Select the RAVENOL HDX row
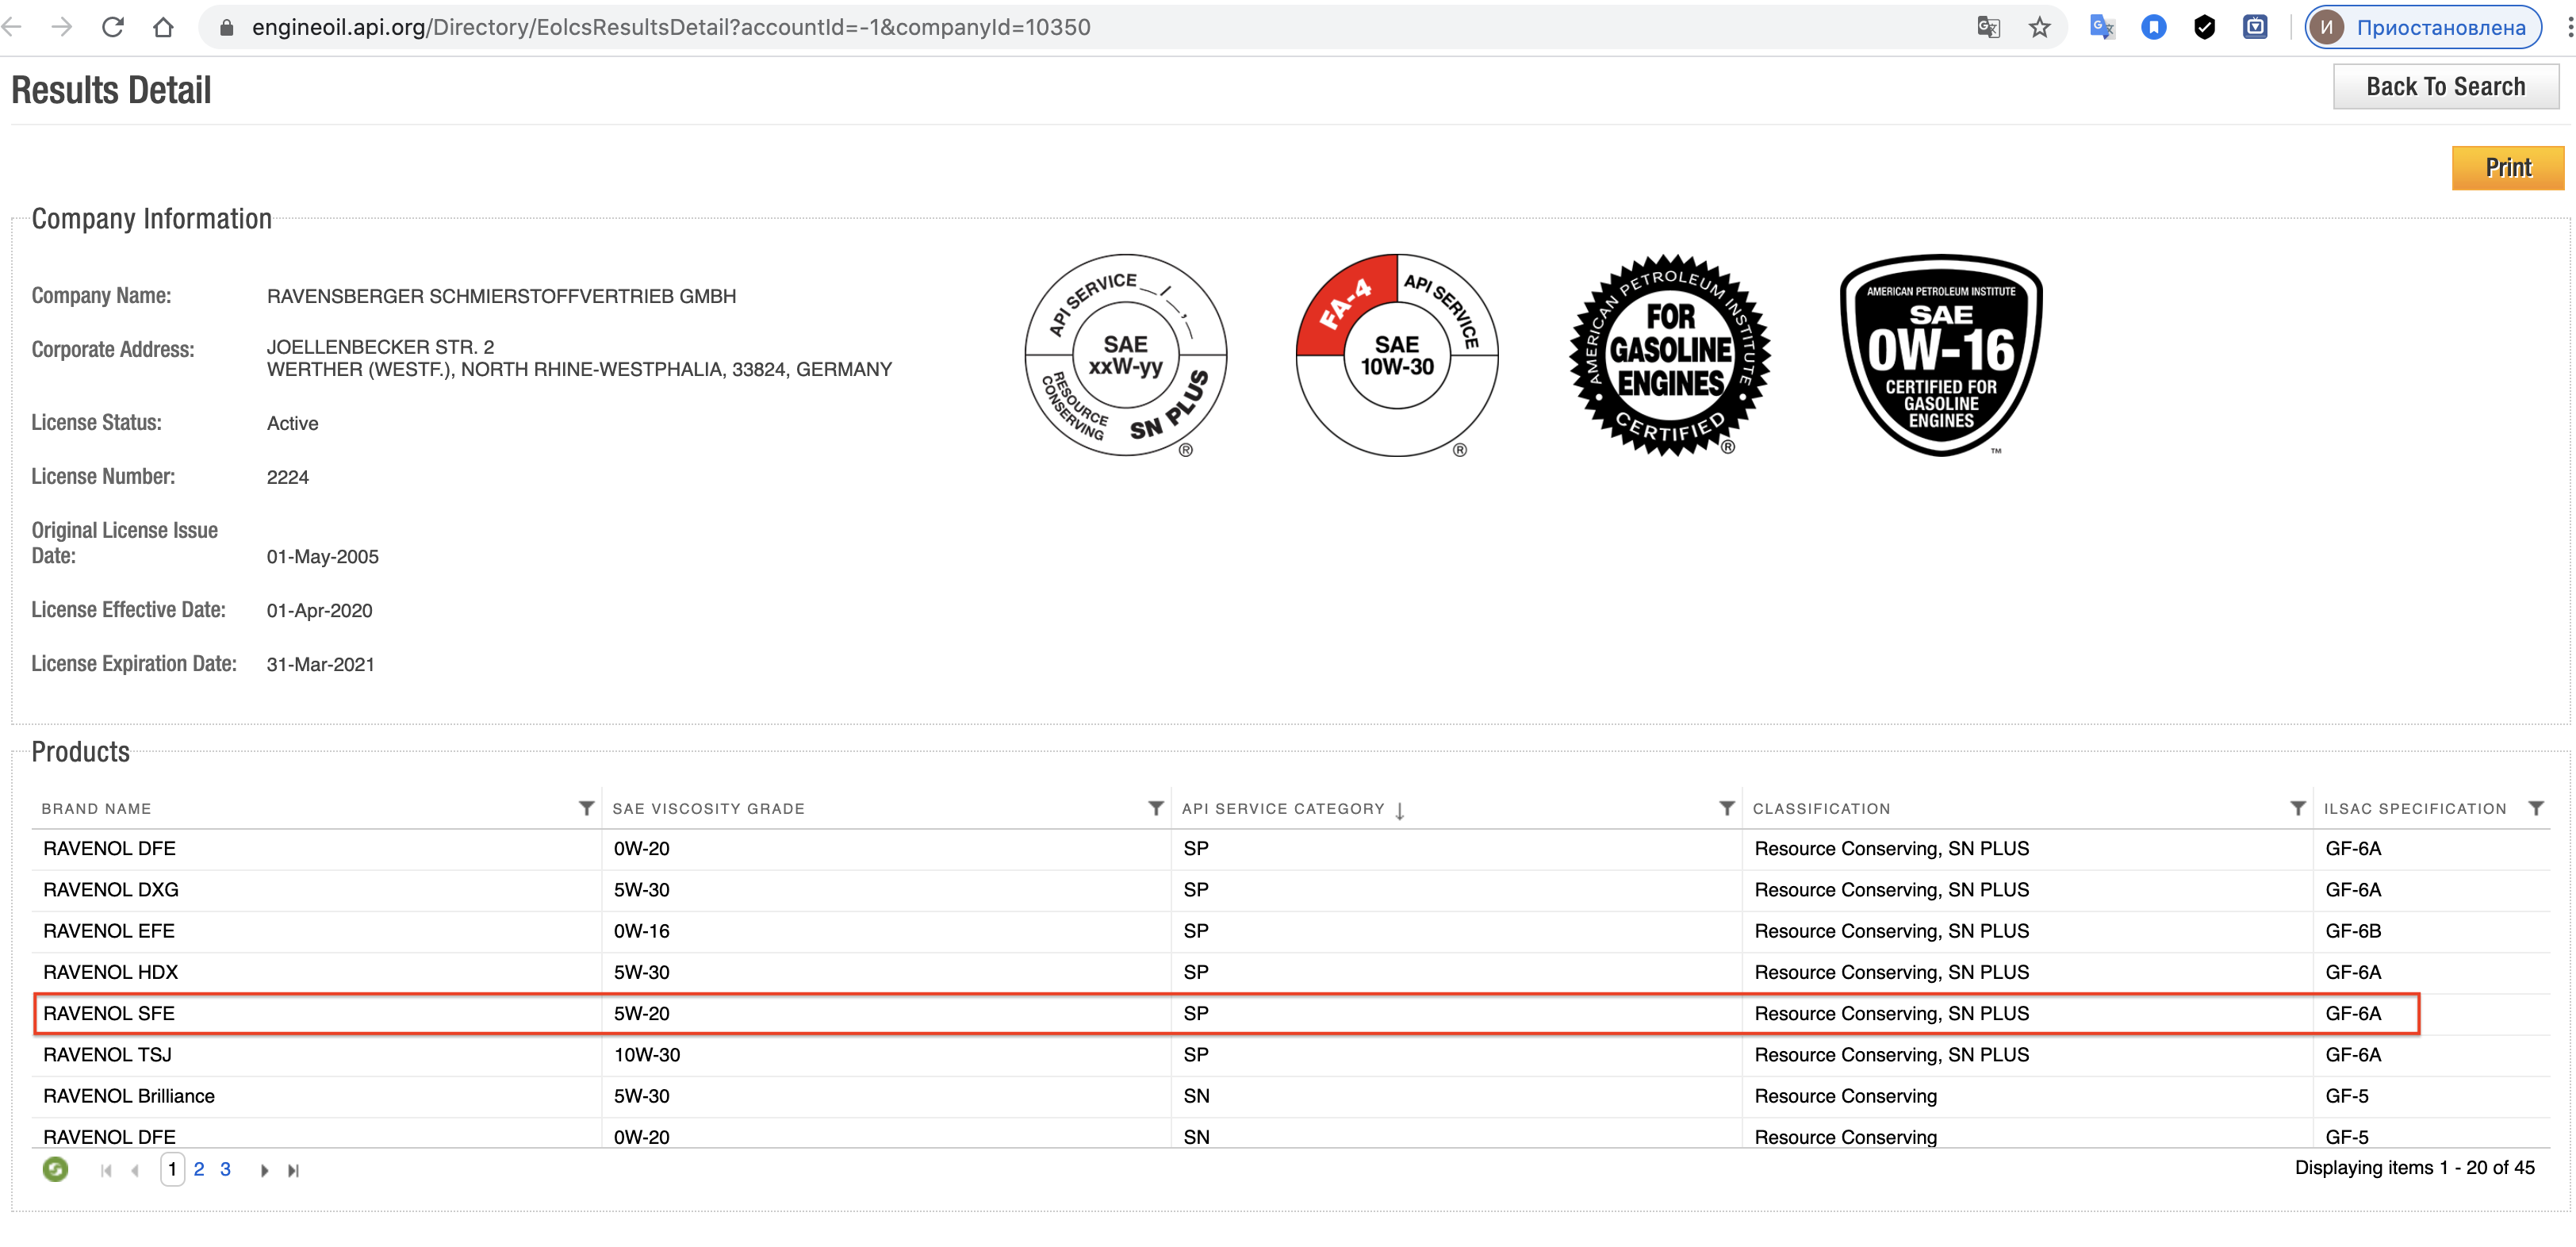The image size is (2576, 1247). tap(1290, 972)
